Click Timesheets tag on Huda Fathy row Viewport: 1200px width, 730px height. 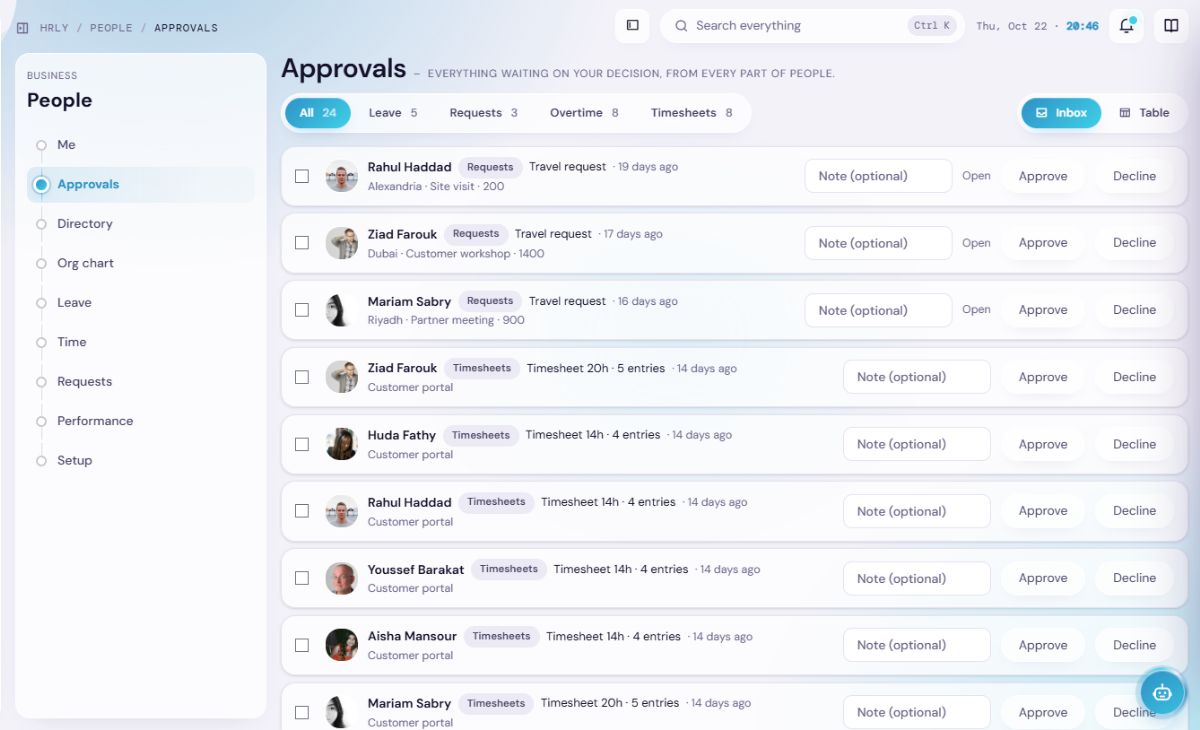tap(481, 435)
